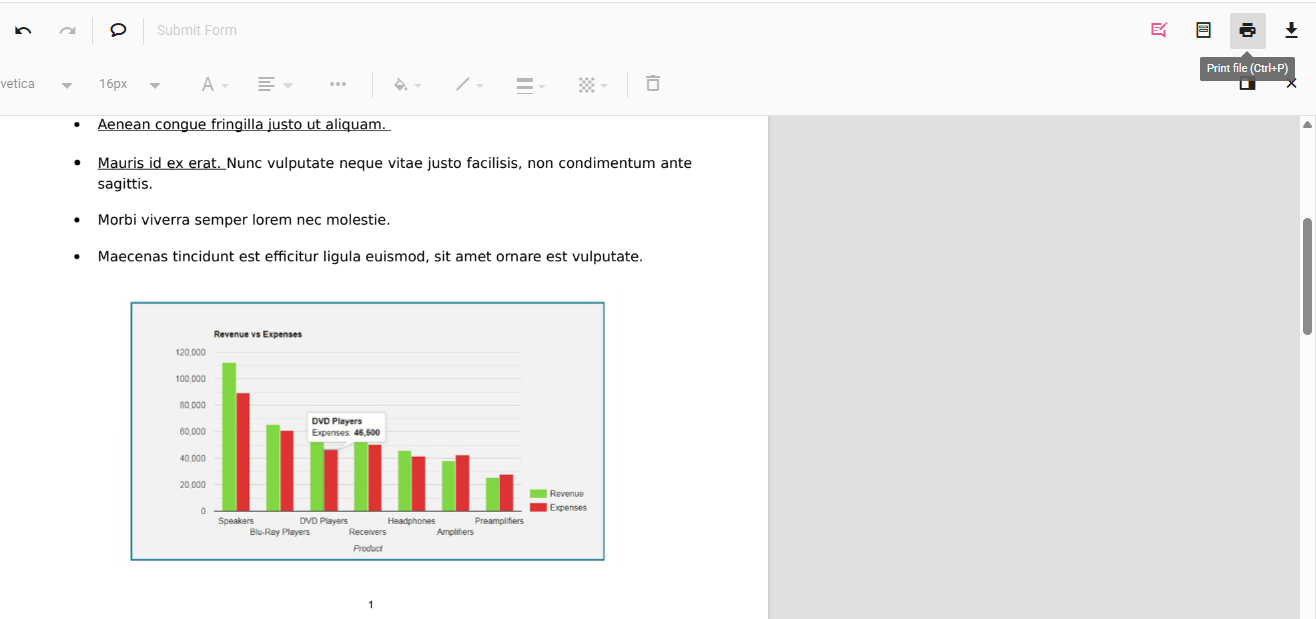The height and width of the screenshot is (619, 1316).
Task: Open the form fields panel icon
Action: [1204, 30]
